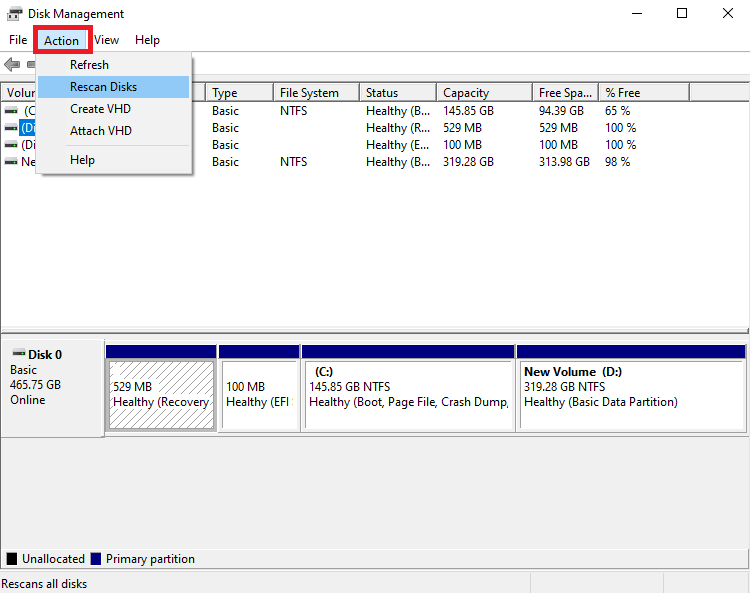
Task: Click the 65 % free cell
Action: [618, 111]
